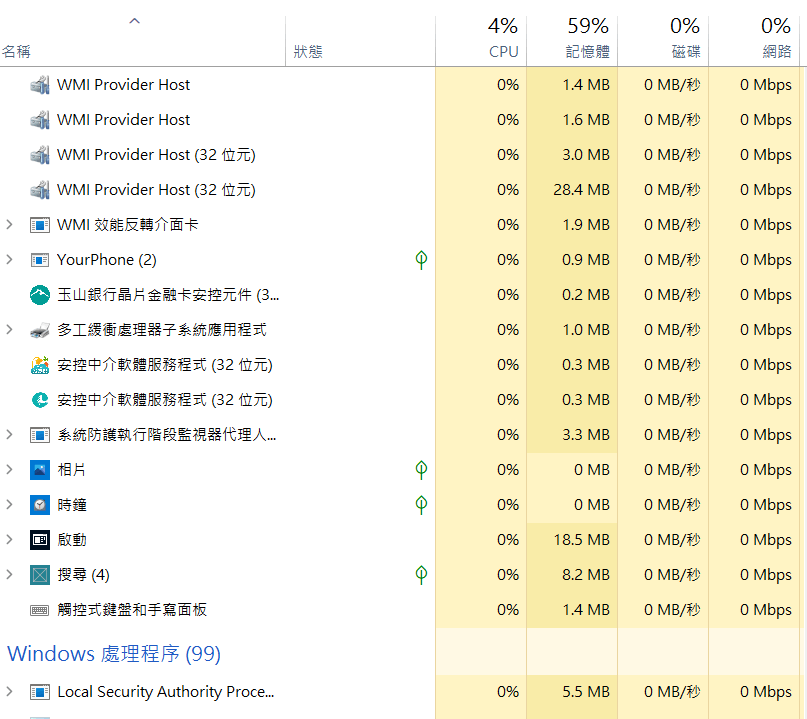Select the first WMI Provider Host row name
The height and width of the screenshot is (719, 807).
coord(124,85)
